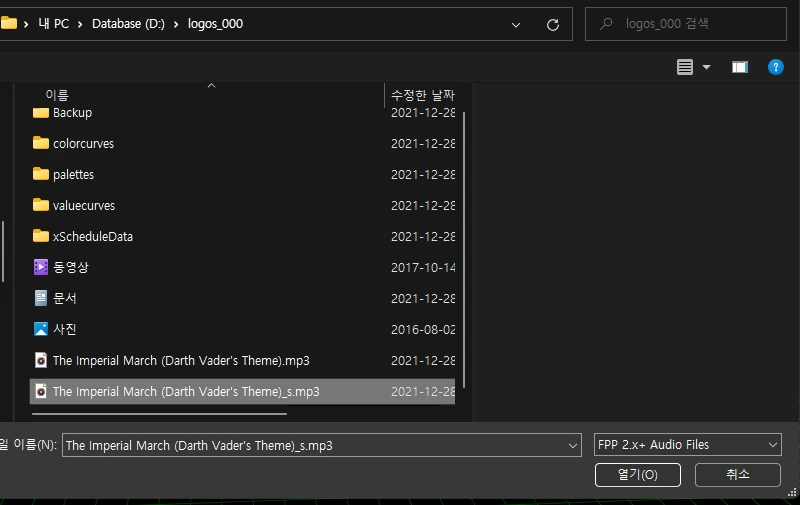The height and width of the screenshot is (505, 800).
Task: Select the Backup folder name
Action: [x=72, y=112]
